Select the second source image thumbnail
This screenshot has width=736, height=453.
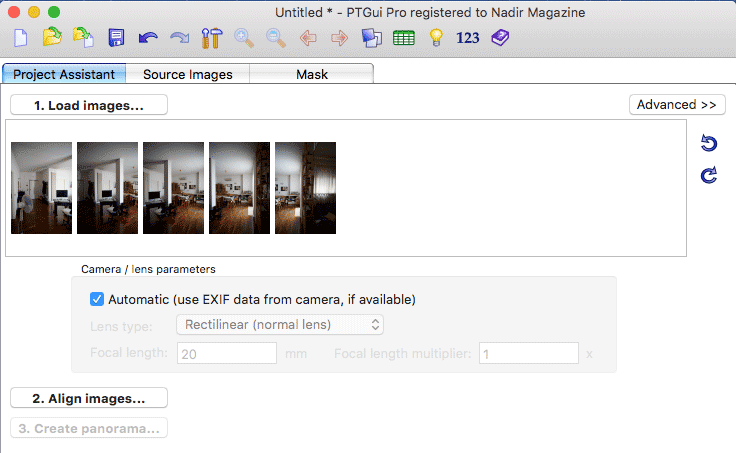pyautogui.click(x=107, y=188)
